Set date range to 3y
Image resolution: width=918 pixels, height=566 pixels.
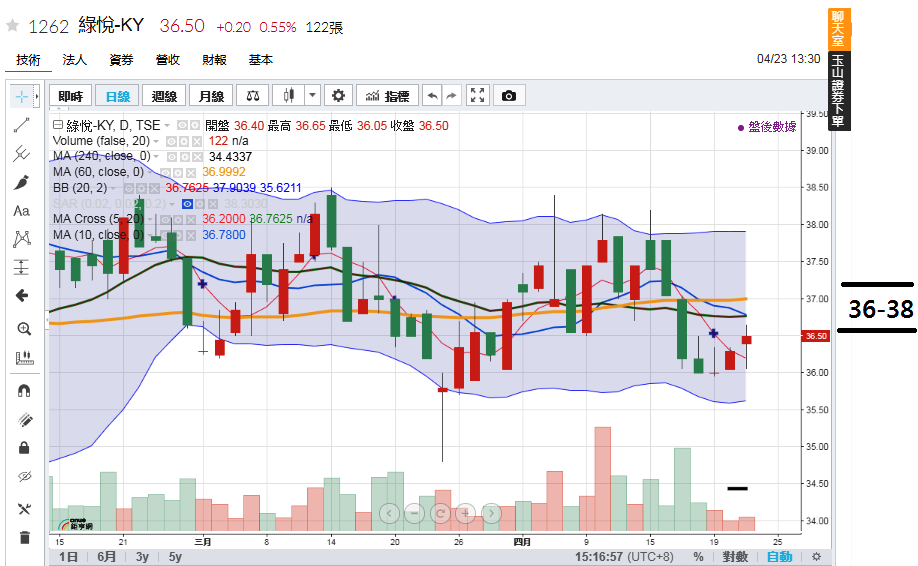142,557
